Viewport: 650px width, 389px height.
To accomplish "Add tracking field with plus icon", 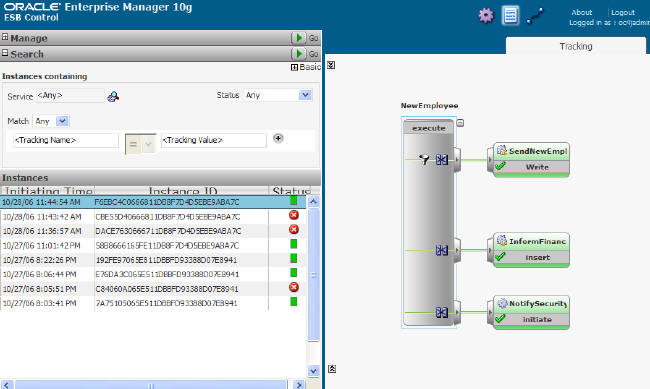I will coord(278,138).
